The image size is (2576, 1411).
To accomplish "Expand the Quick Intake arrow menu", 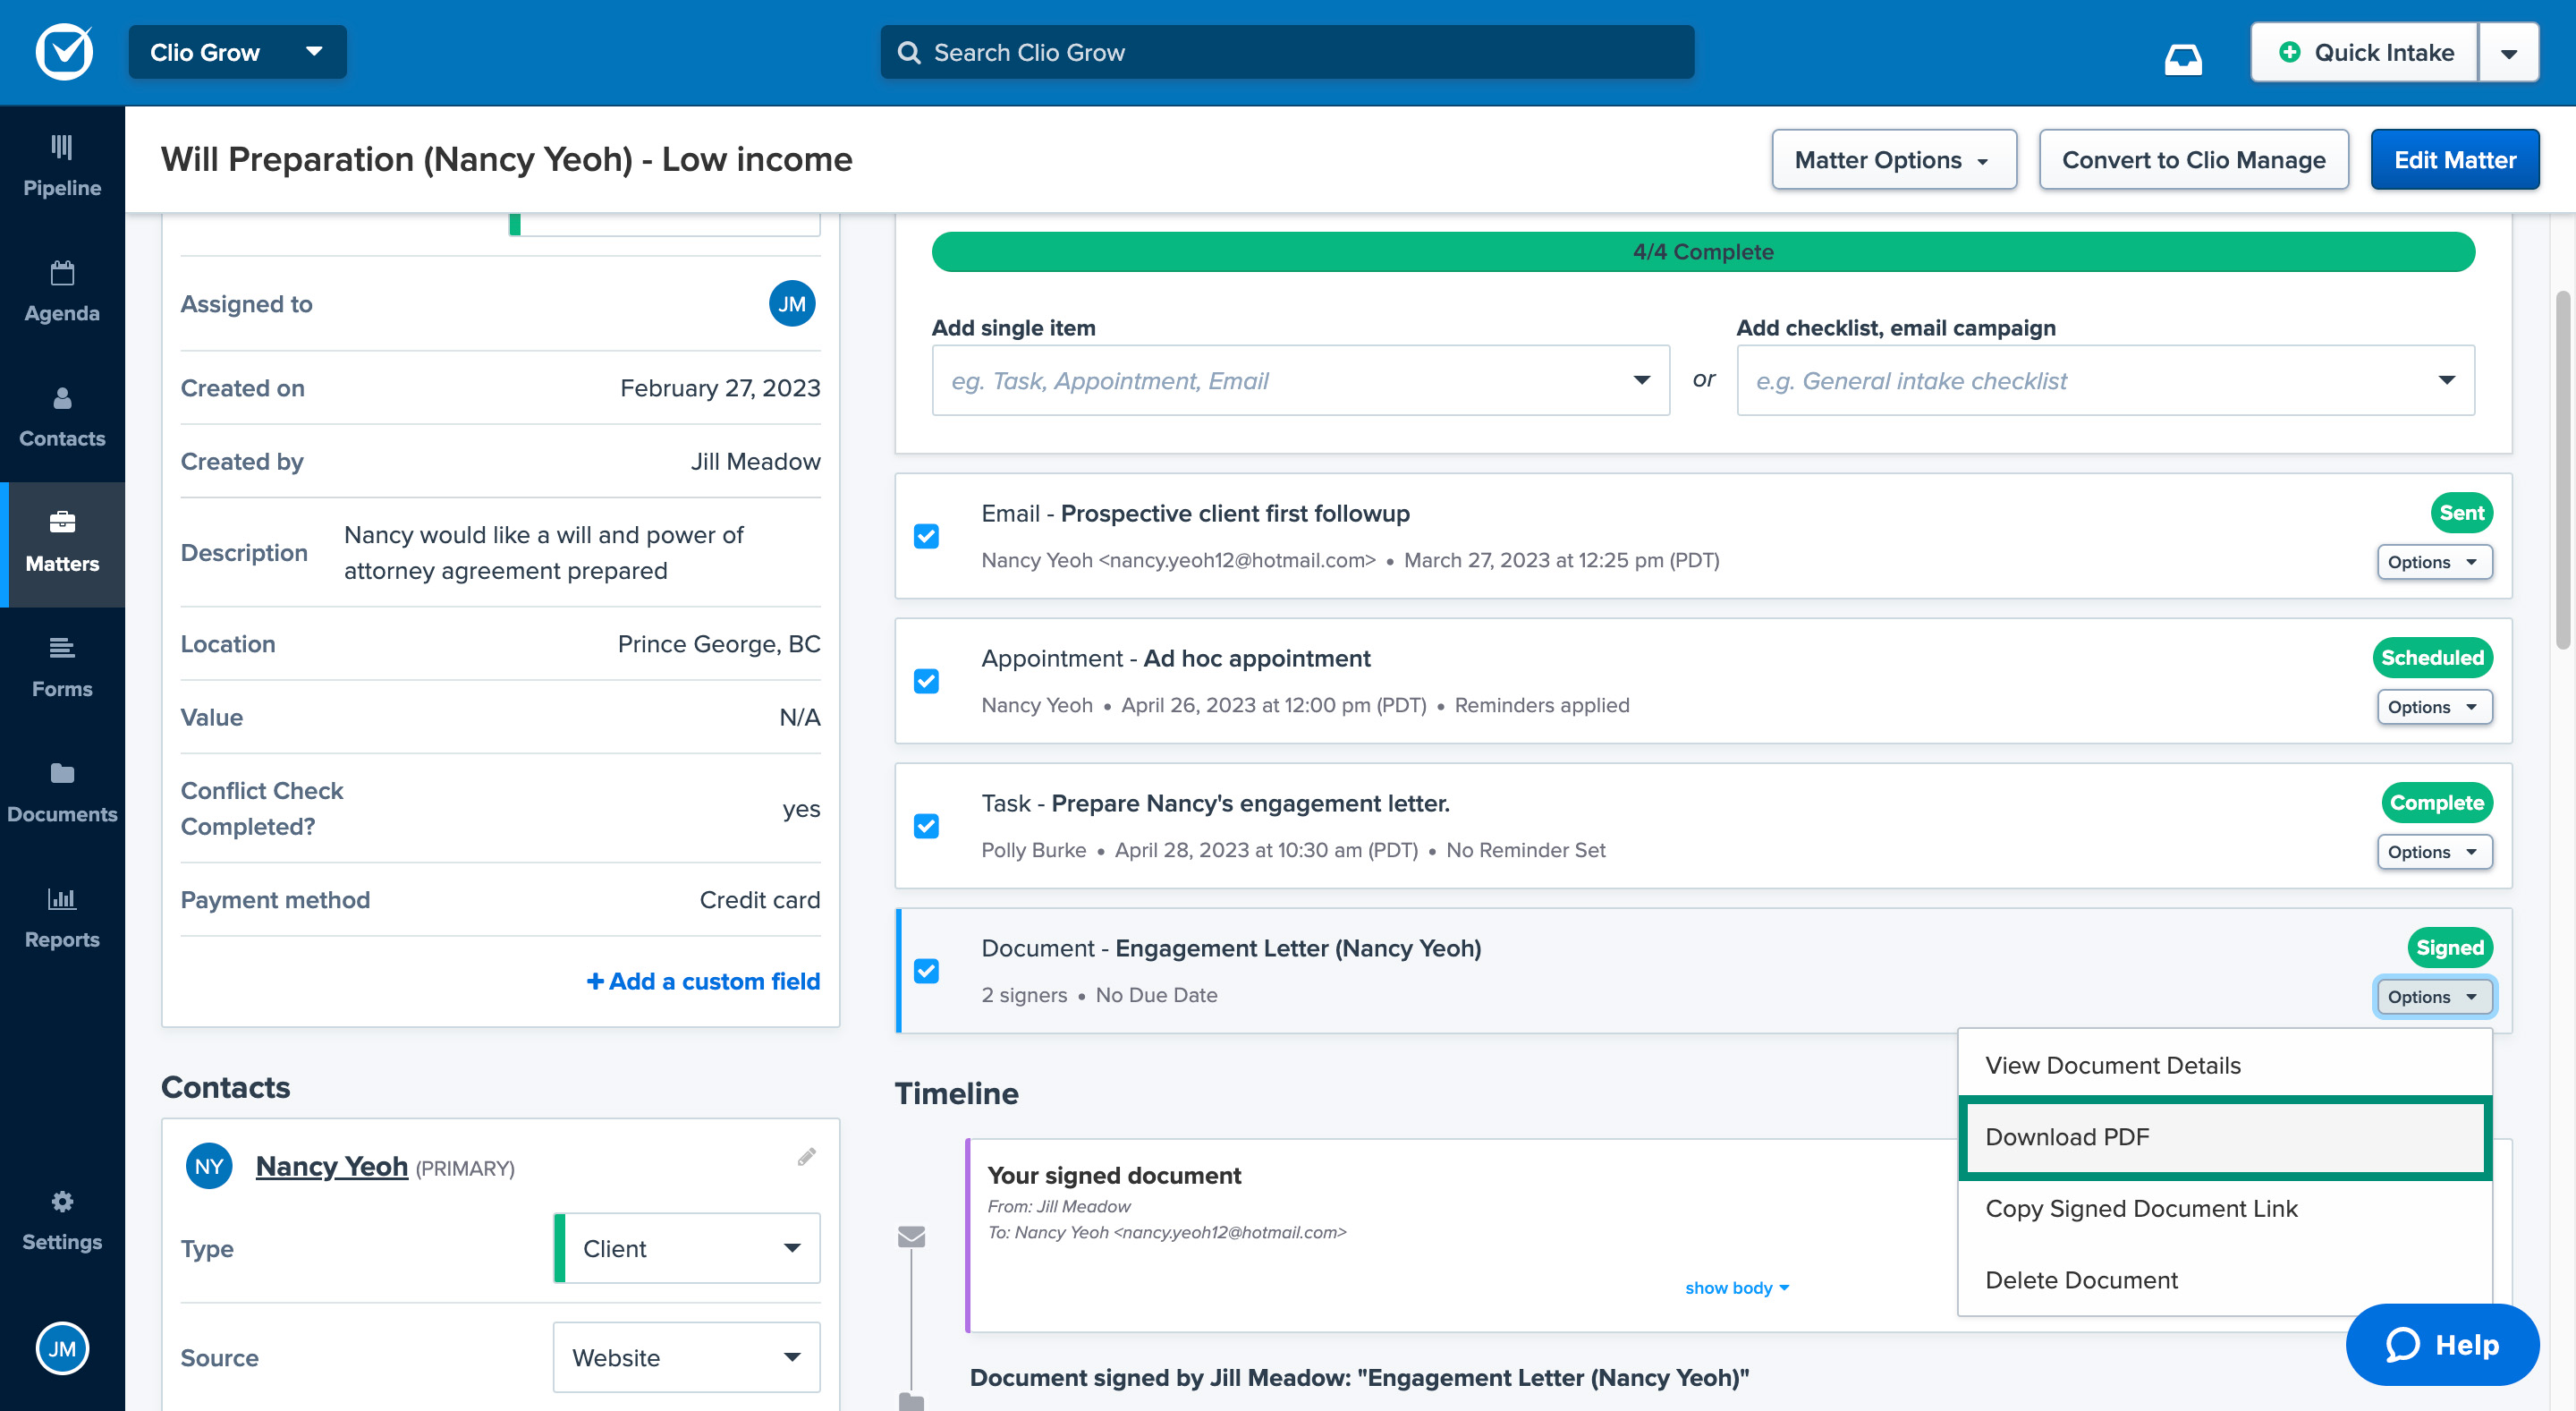I will (2508, 53).
